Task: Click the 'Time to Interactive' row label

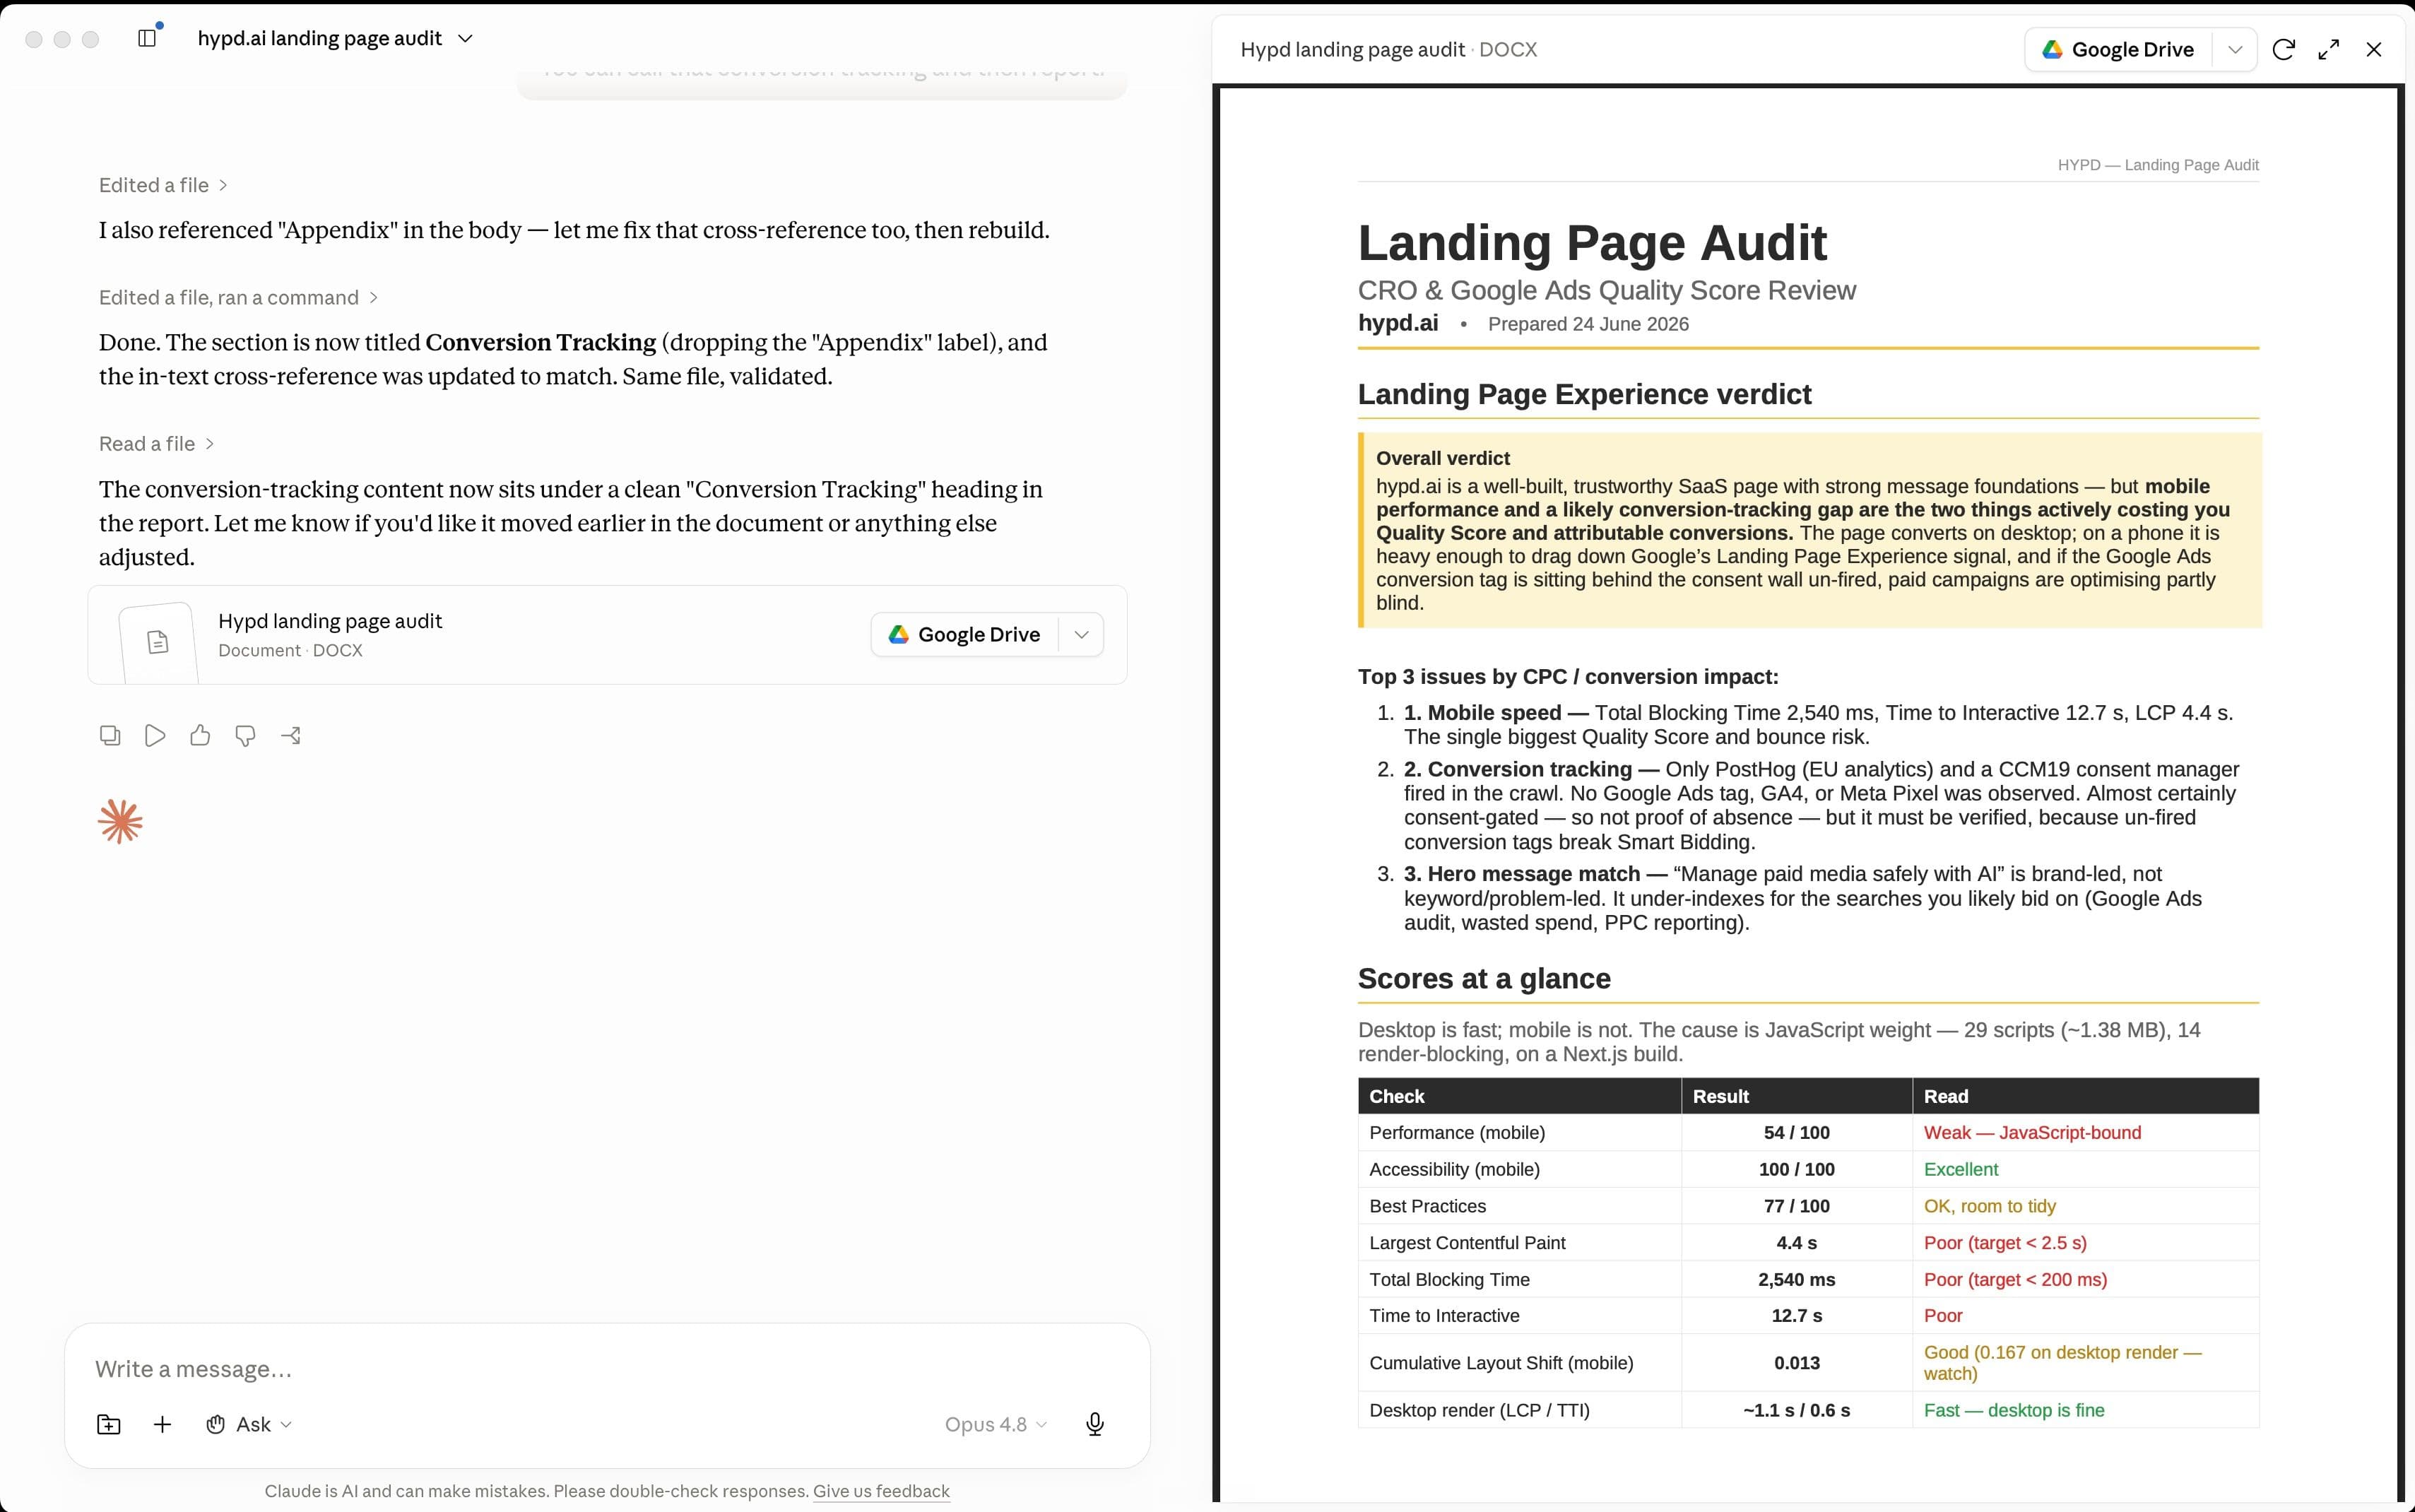Action: pos(1444,1315)
